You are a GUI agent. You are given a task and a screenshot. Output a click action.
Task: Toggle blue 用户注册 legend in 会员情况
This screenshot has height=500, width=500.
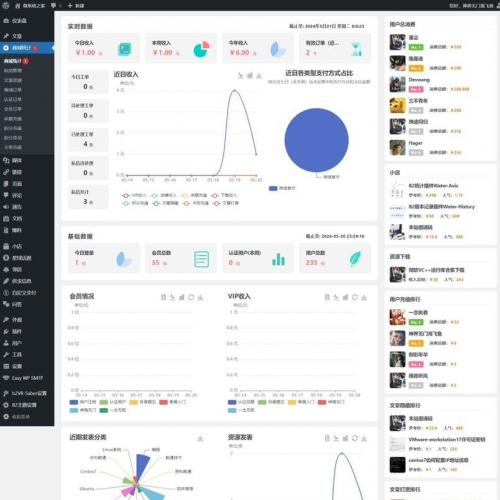click(x=83, y=402)
